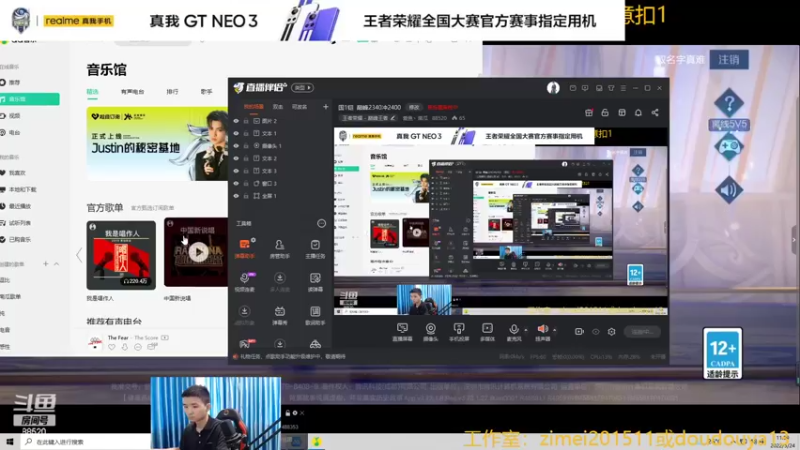Image resolution: width=800 pixels, height=450 pixels.
Task: Open the streaming app main menu icon
Action: coord(623,88)
